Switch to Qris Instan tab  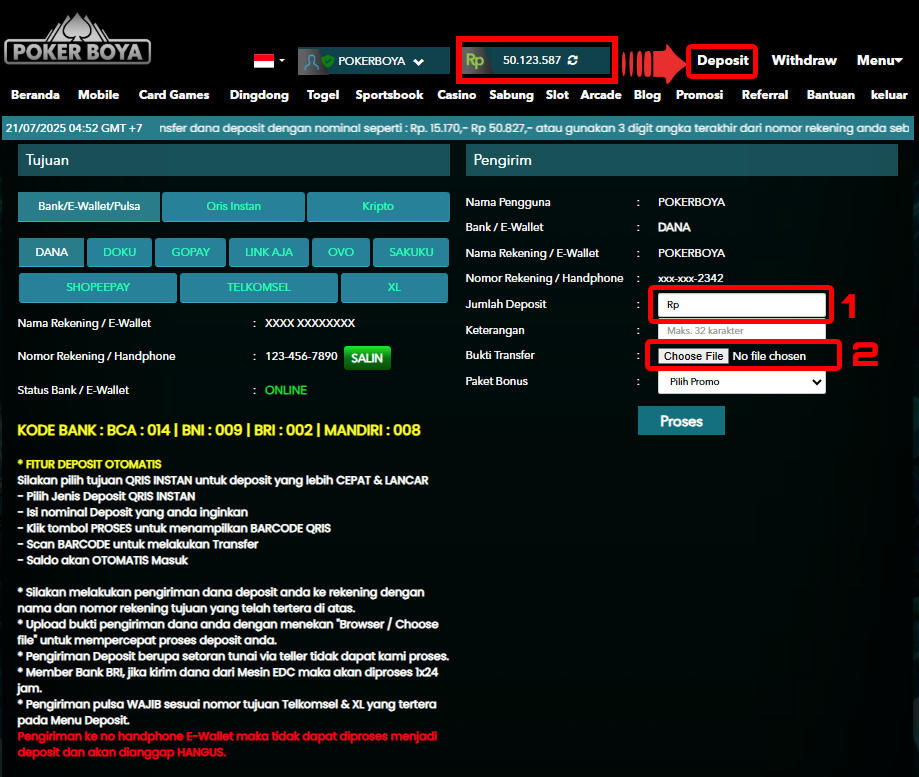click(x=233, y=206)
